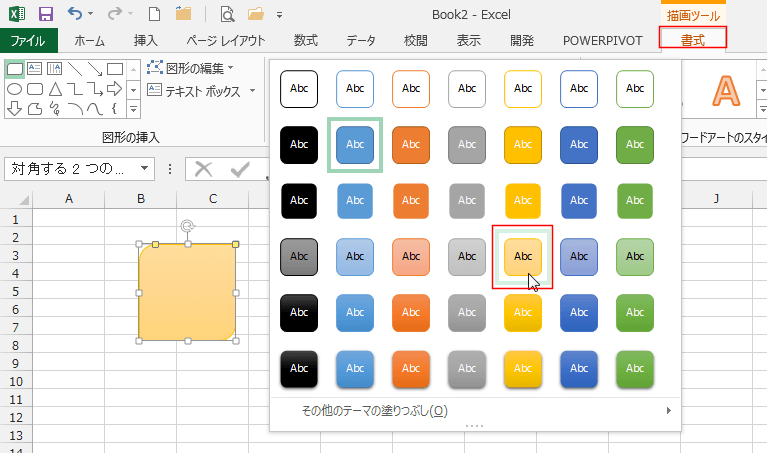This screenshot has height=453, width=767.
Task: Expand the full shapes gallery list
Action: (133, 109)
